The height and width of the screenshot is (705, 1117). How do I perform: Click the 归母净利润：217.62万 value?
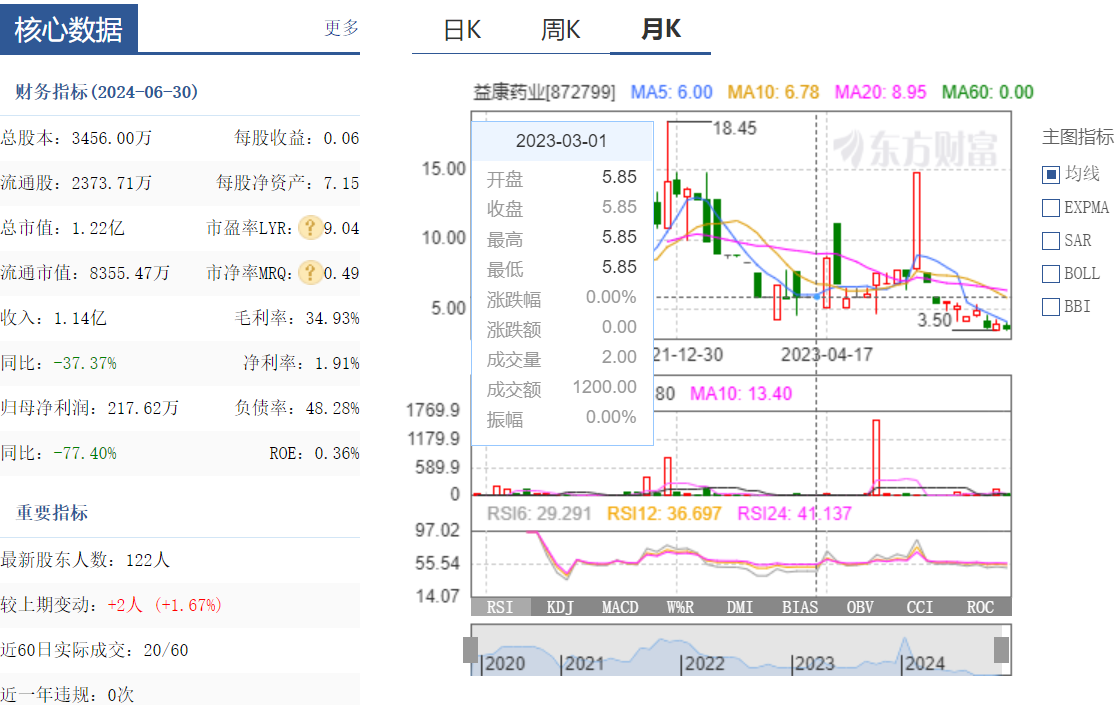90,408
